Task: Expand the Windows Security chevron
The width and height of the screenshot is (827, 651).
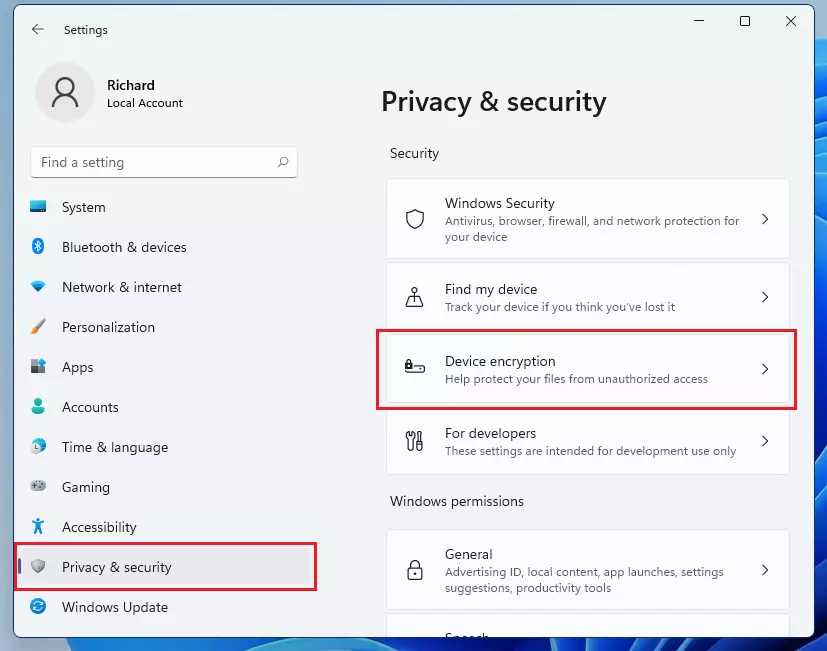Action: [765, 219]
